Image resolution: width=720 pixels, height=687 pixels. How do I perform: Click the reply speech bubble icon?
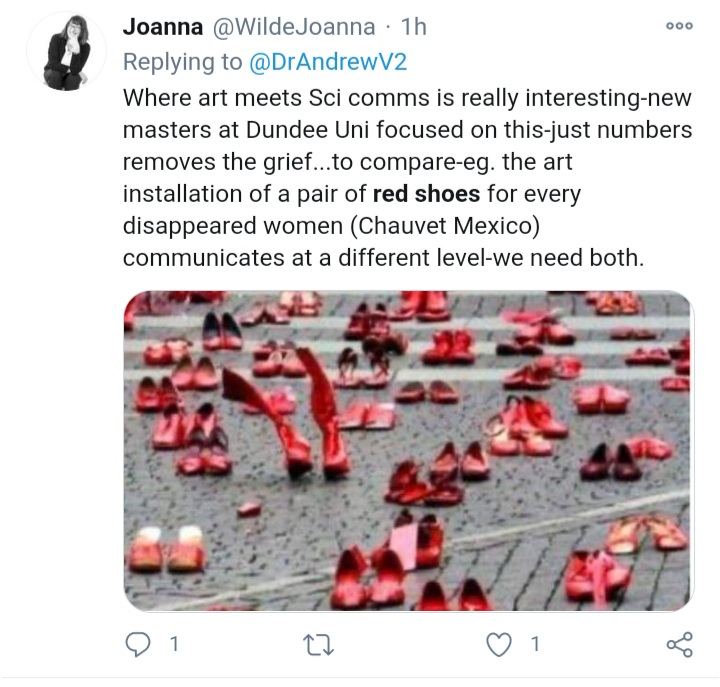[138, 644]
